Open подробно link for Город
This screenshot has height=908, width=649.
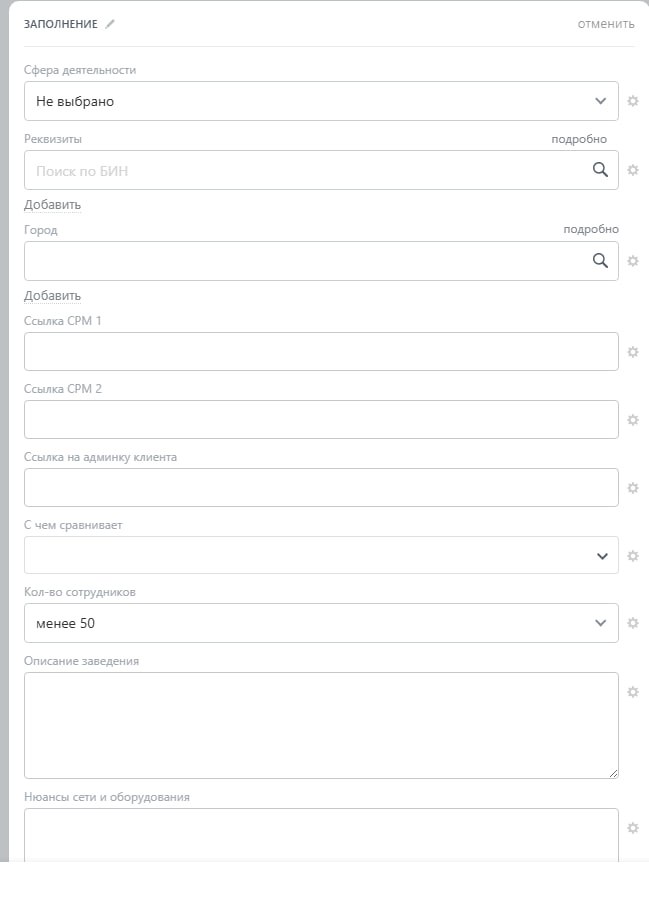coord(590,229)
